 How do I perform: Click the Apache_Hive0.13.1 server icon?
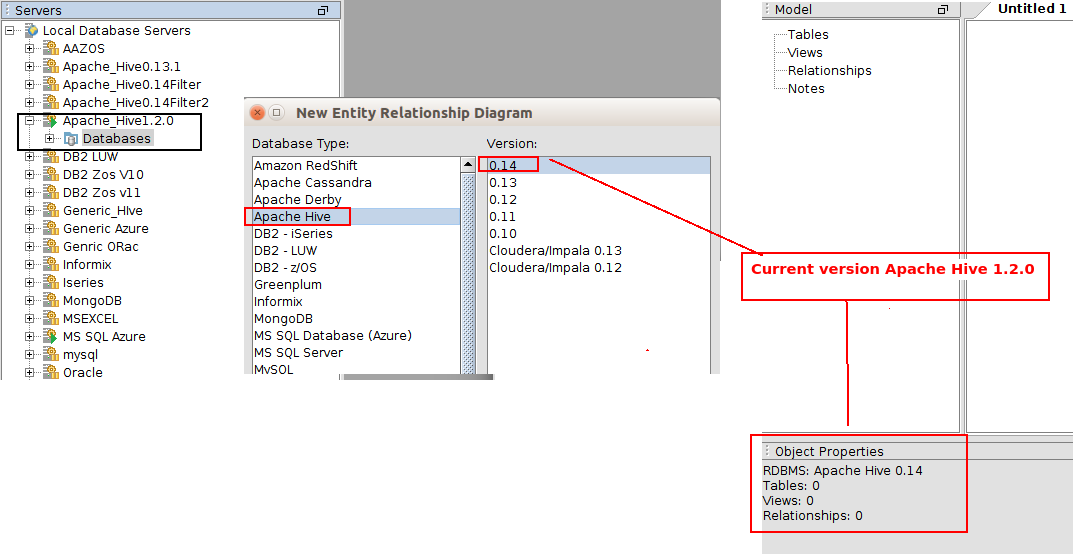[51, 66]
